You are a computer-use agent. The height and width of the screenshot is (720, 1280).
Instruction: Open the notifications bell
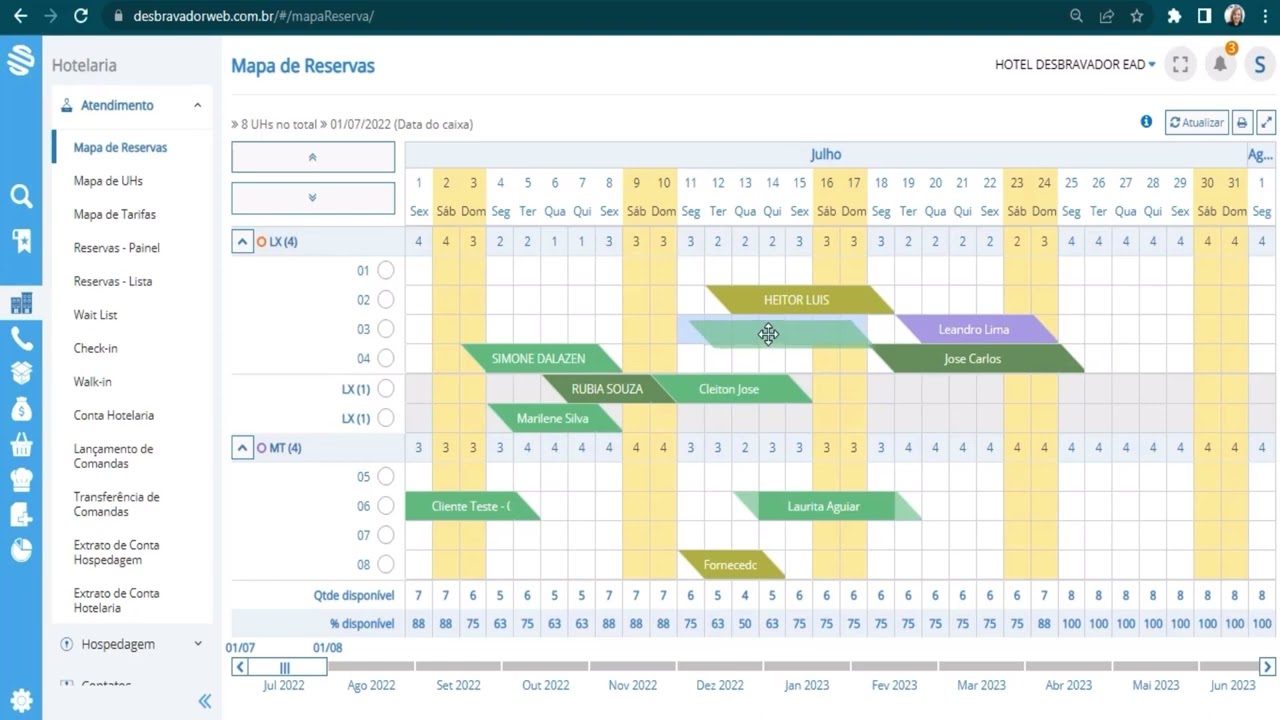point(1220,64)
